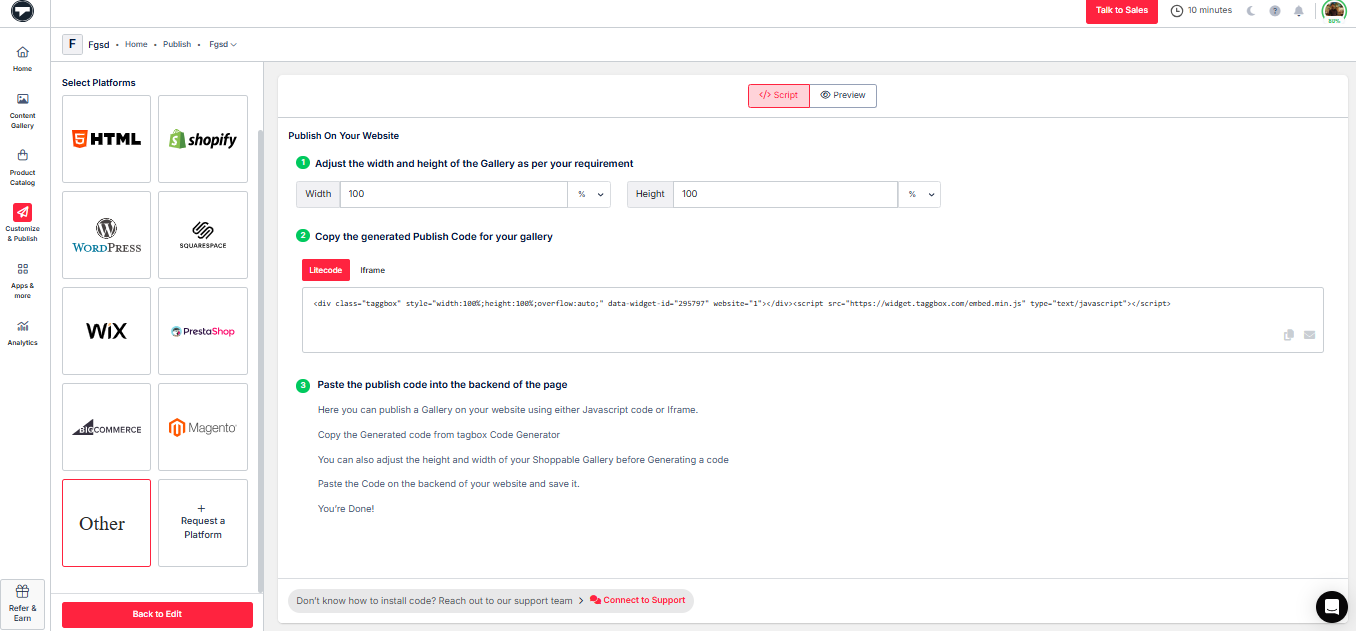Open Width unit dropdown
The image size is (1356, 631).
coord(590,194)
